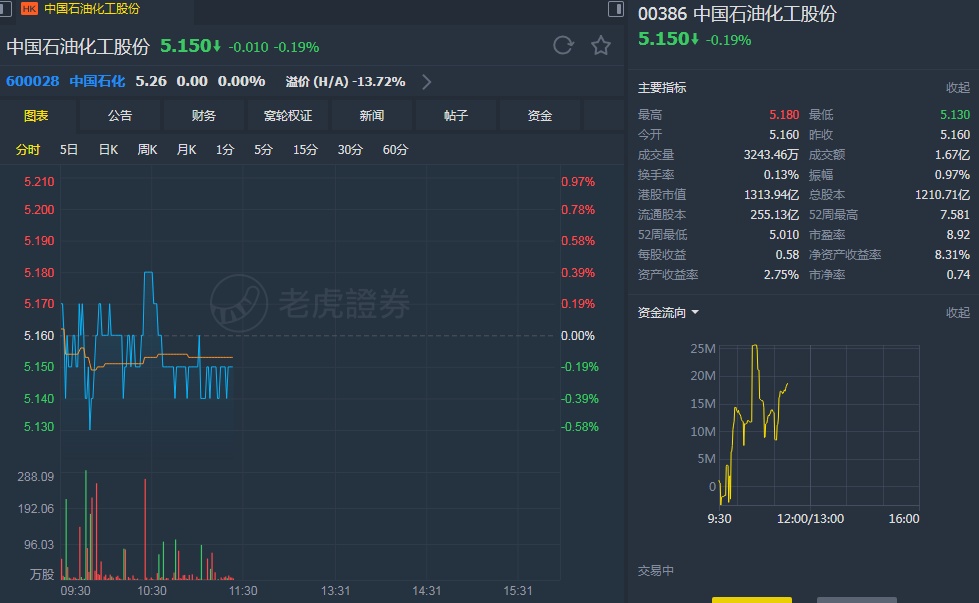Click the refresh icon beside the stock title
979x603 pixels.
pos(563,46)
